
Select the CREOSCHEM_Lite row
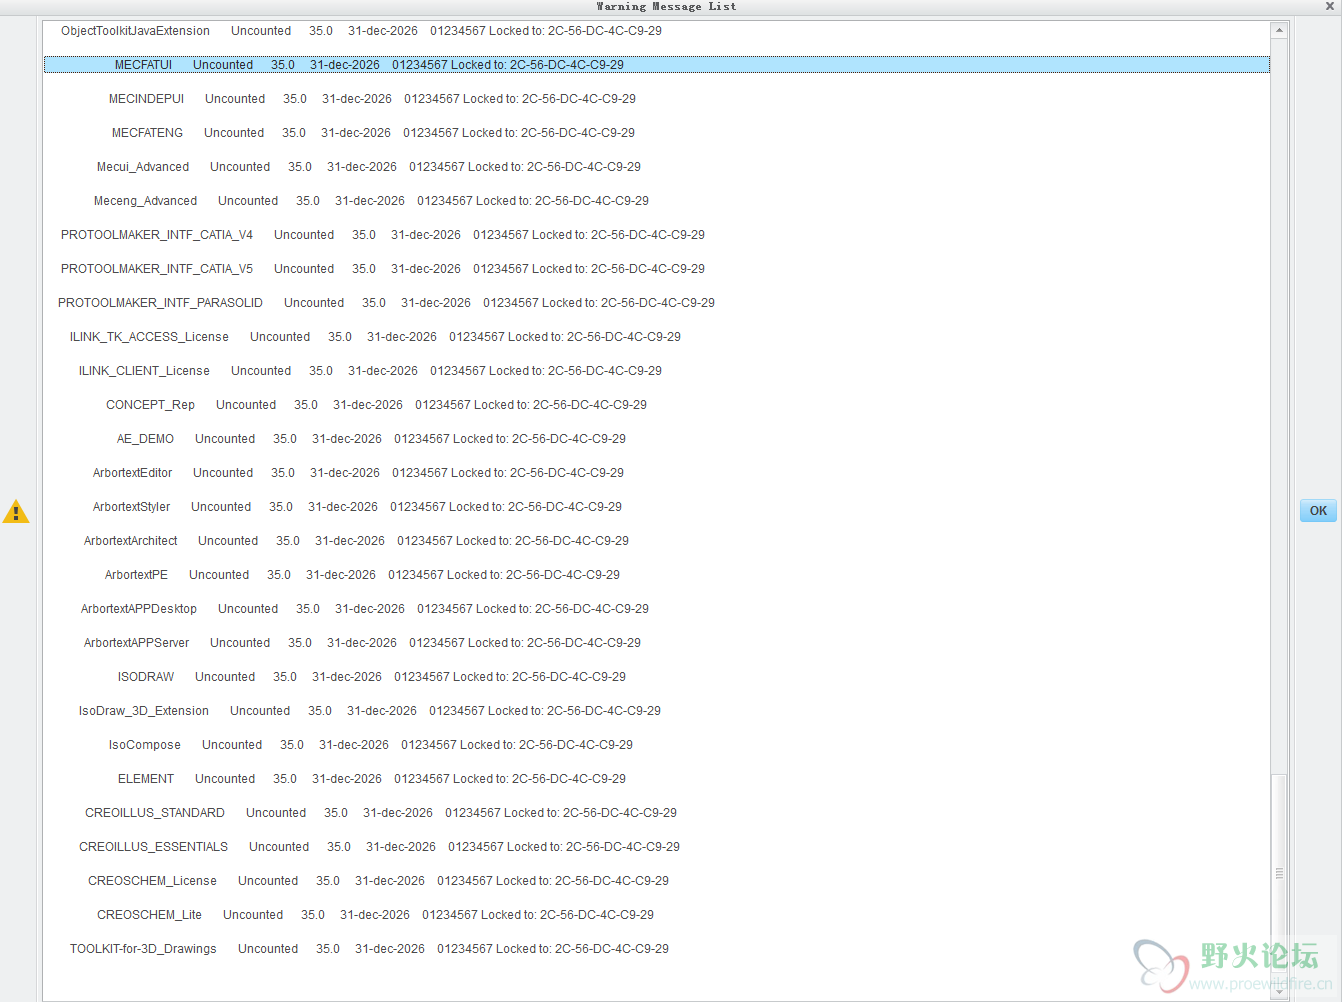[657, 915]
